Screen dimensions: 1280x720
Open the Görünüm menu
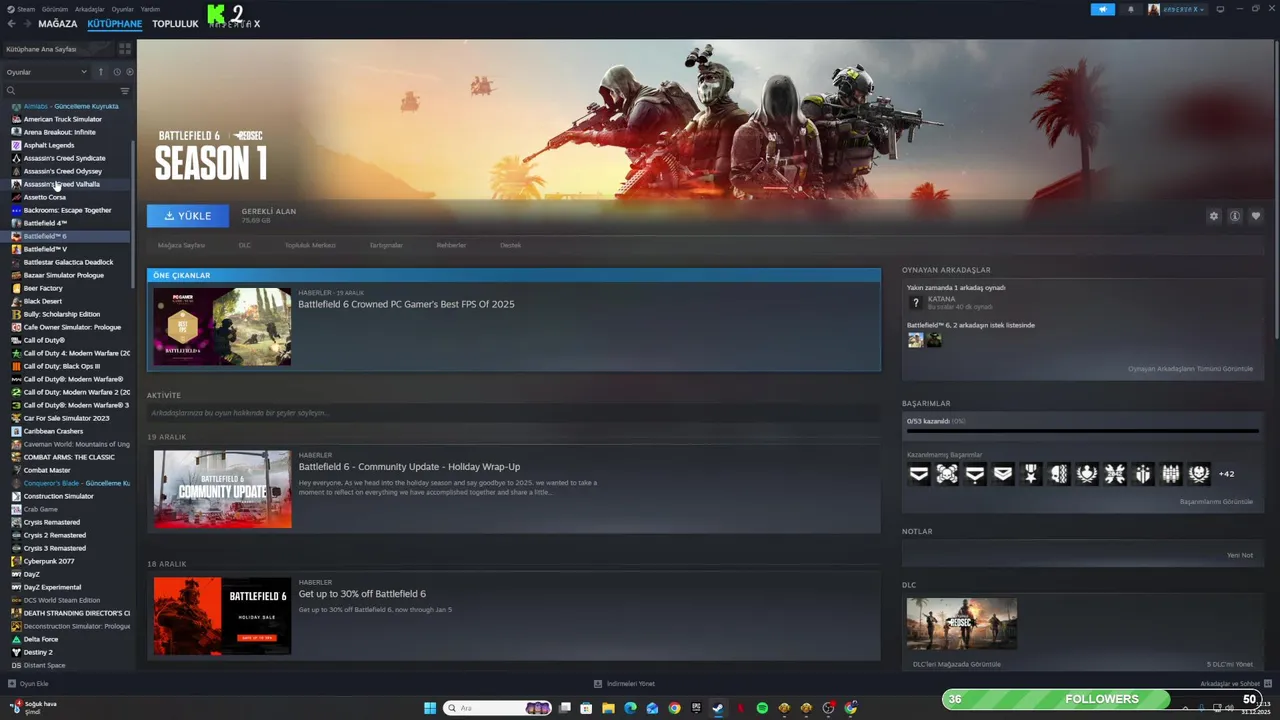tap(55, 9)
